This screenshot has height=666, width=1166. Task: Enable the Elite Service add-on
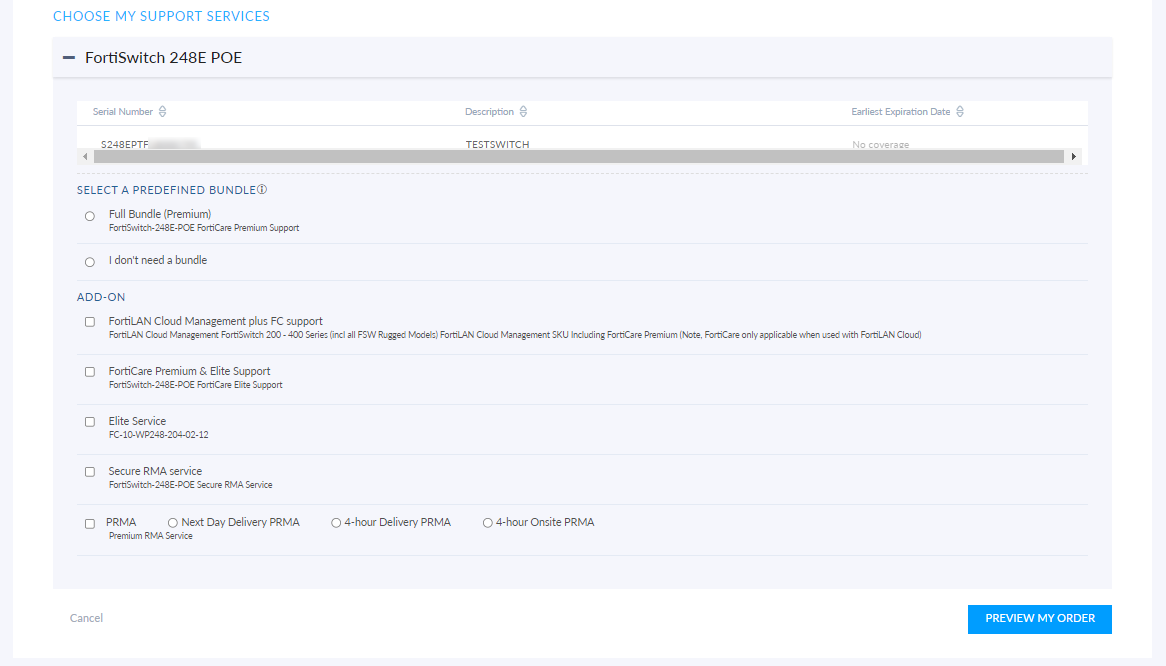tap(89, 421)
